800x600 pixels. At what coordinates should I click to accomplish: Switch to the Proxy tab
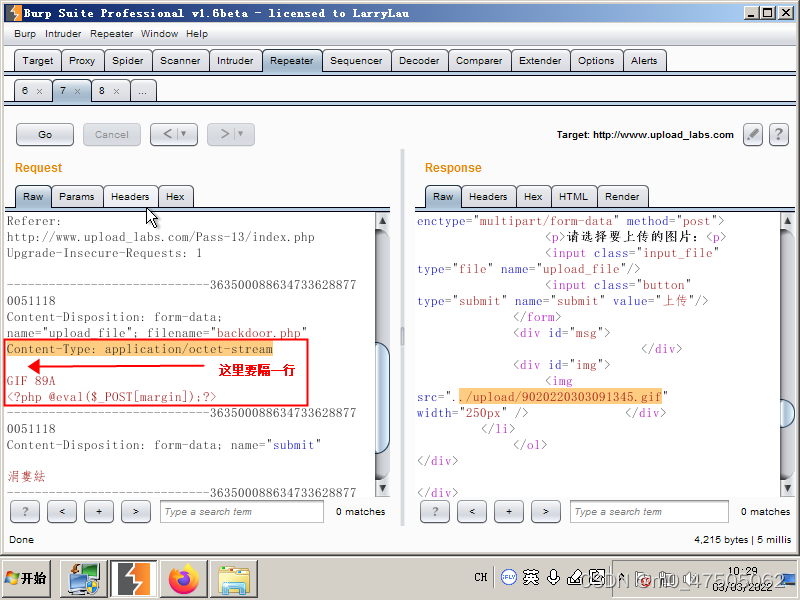click(82, 61)
